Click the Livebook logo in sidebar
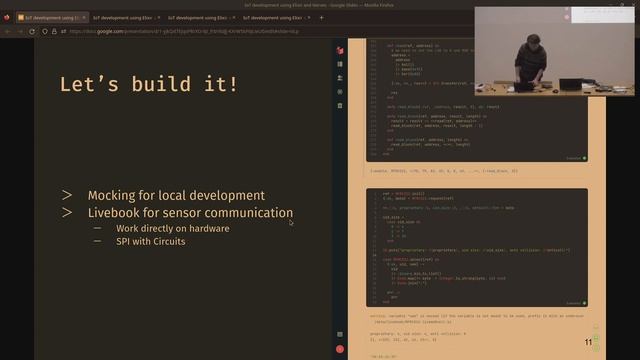Screen dimensions: 640x360 (x=340, y=51)
